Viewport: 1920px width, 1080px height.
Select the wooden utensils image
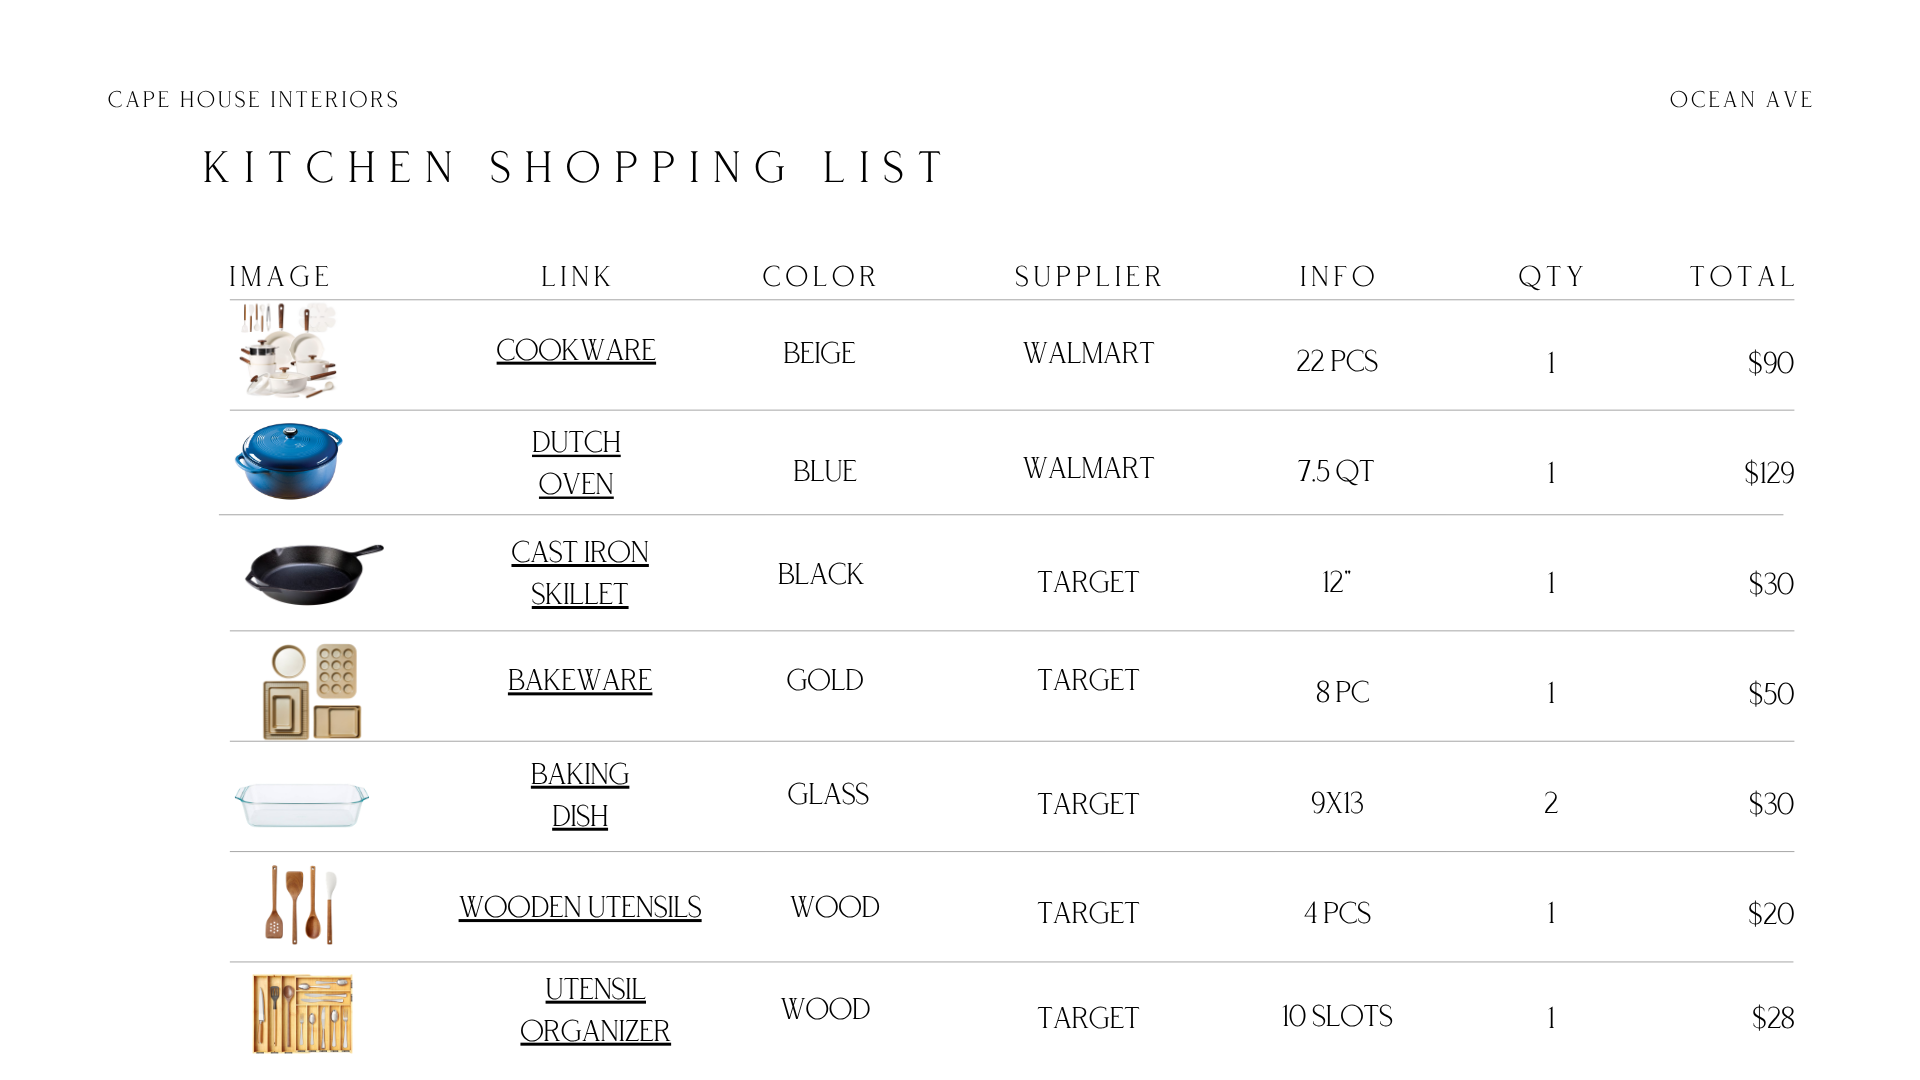(301, 904)
